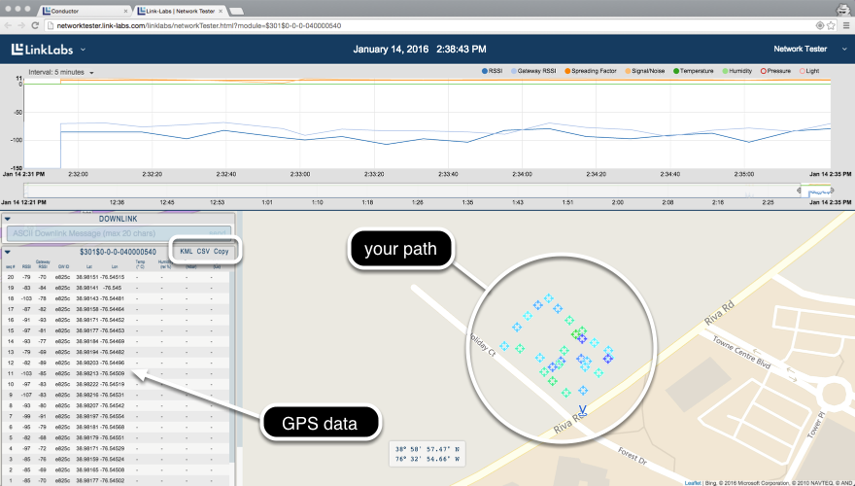Click the ASCII Downlink Message input field
Viewport: 855px width, 486px height.
[110, 233]
